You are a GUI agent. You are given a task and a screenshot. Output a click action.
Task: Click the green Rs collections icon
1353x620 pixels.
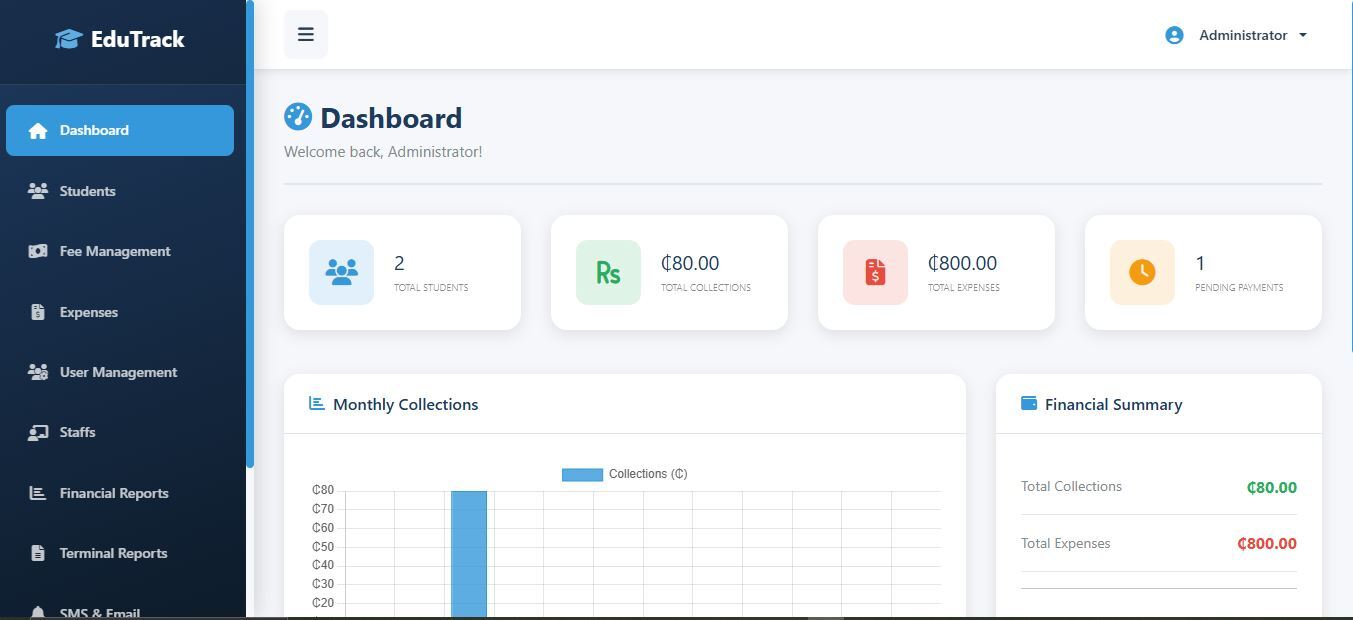[608, 272]
